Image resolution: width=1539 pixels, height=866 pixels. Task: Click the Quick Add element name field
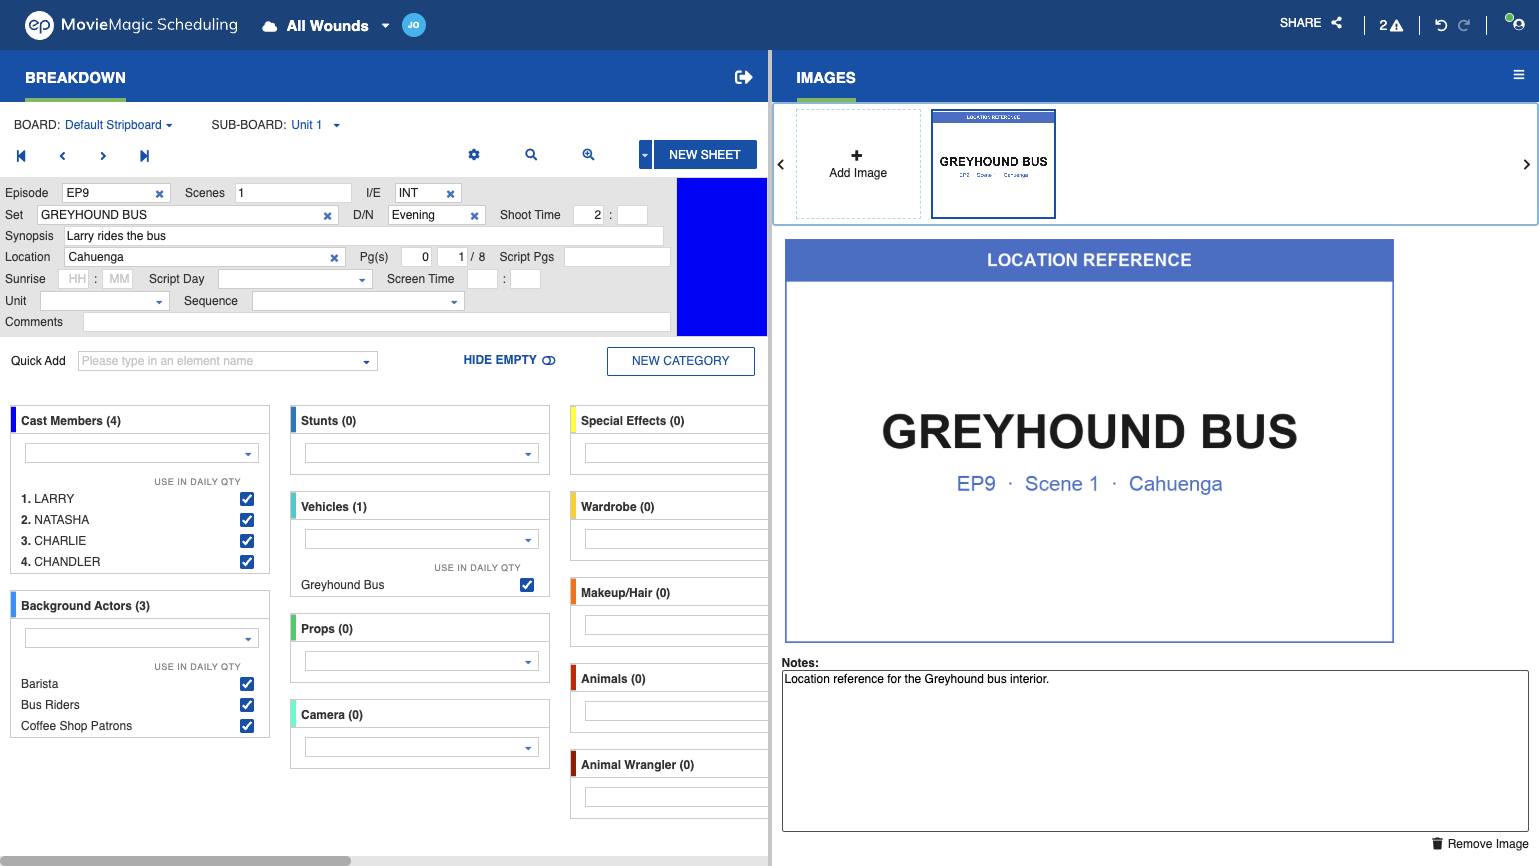coord(228,361)
